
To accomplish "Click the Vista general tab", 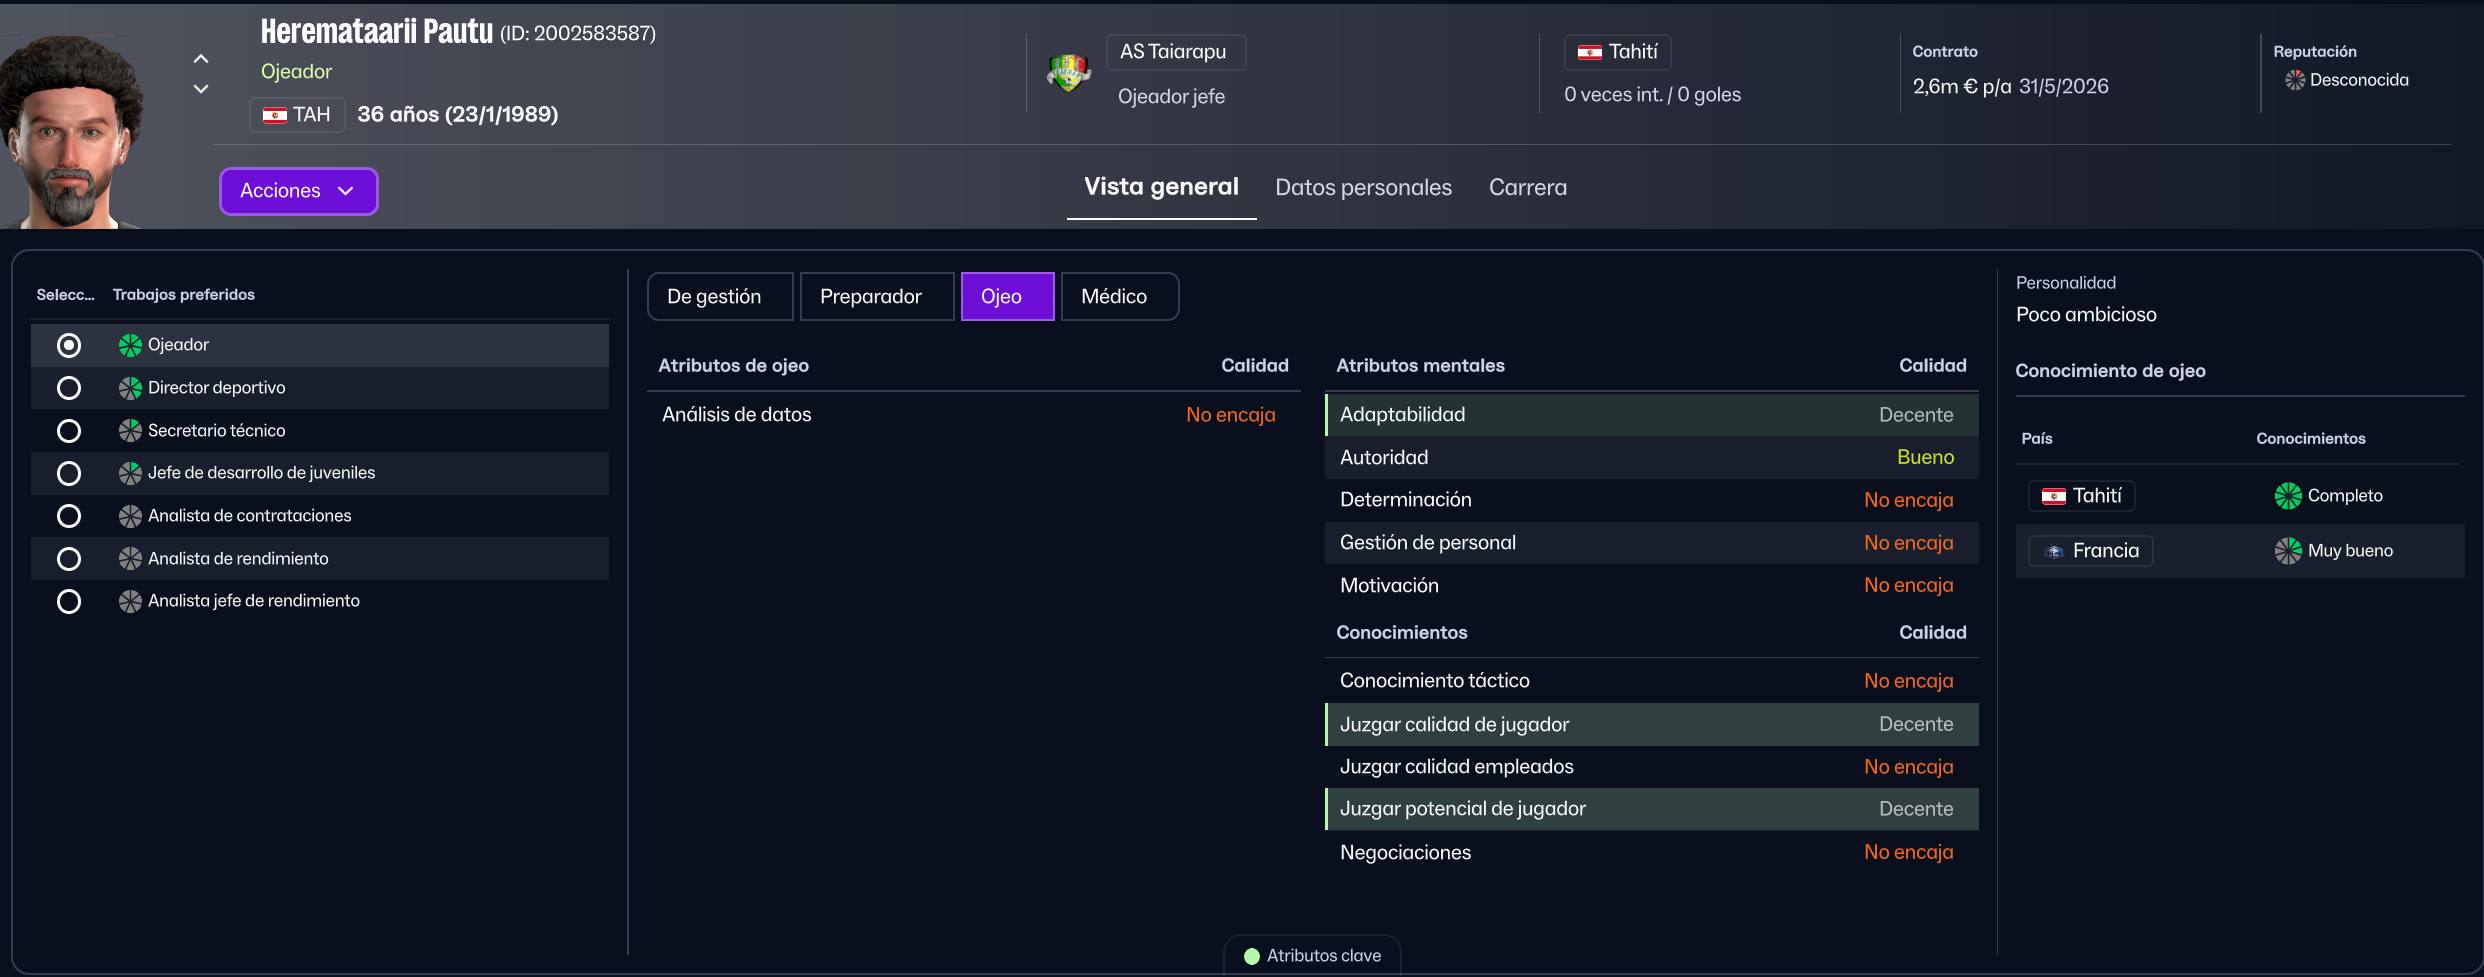I will pos(1162,188).
